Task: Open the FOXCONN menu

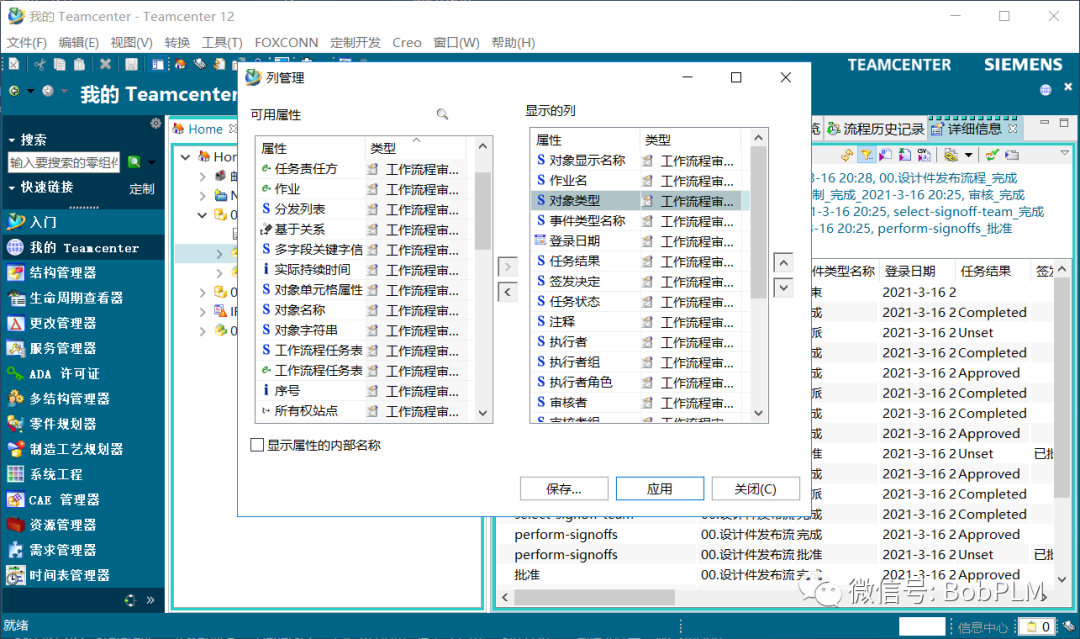Action: pyautogui.click(x=287, y=43)
